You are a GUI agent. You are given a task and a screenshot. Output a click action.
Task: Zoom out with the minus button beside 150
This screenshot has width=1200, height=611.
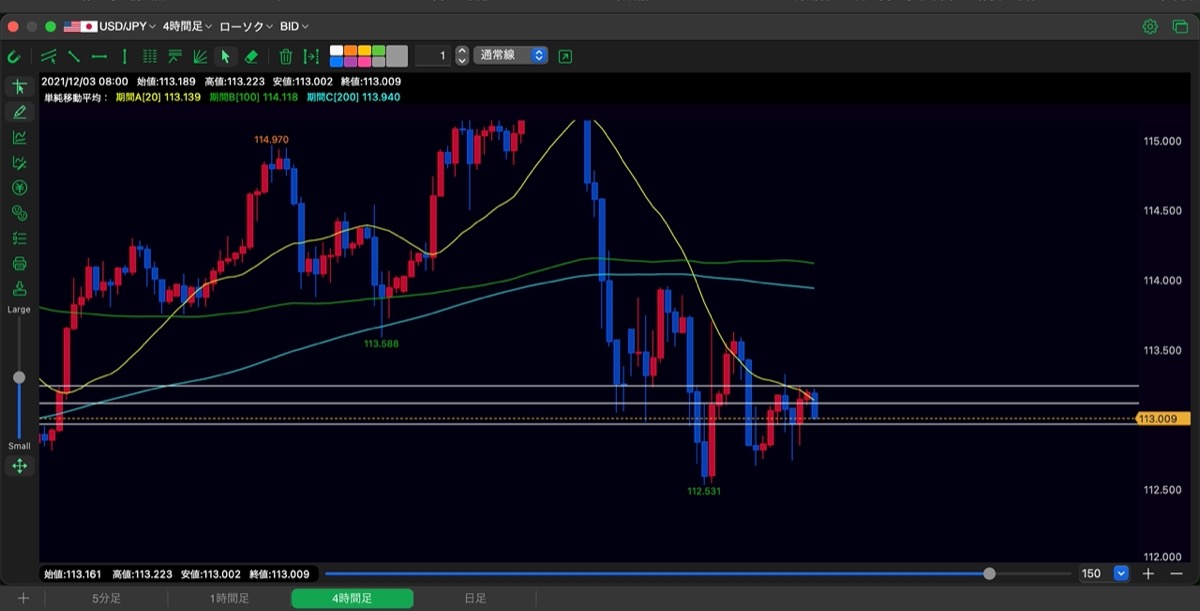1176,573
